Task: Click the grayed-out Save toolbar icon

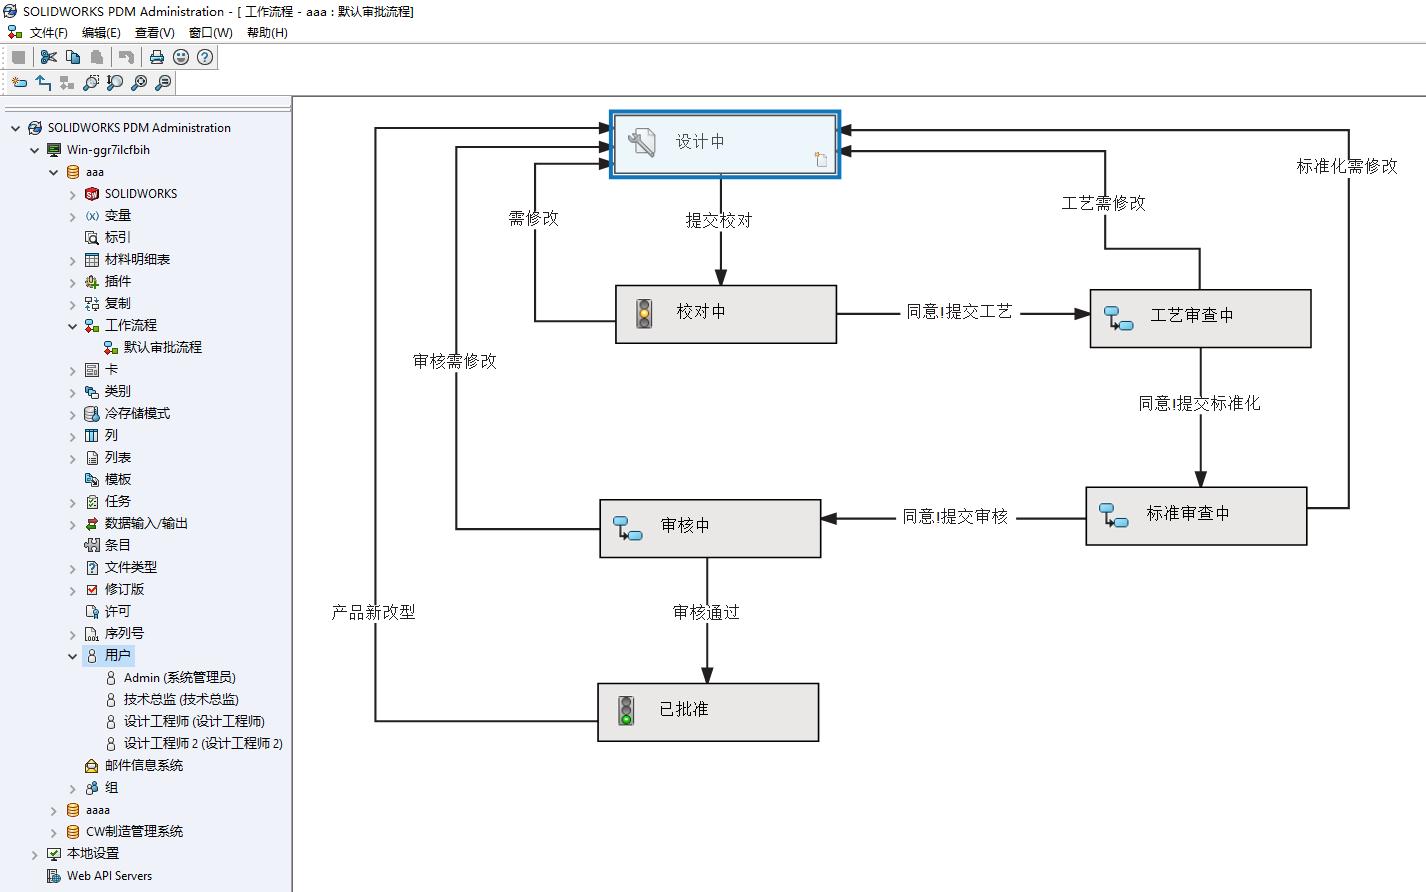Action: coord(18,57)
